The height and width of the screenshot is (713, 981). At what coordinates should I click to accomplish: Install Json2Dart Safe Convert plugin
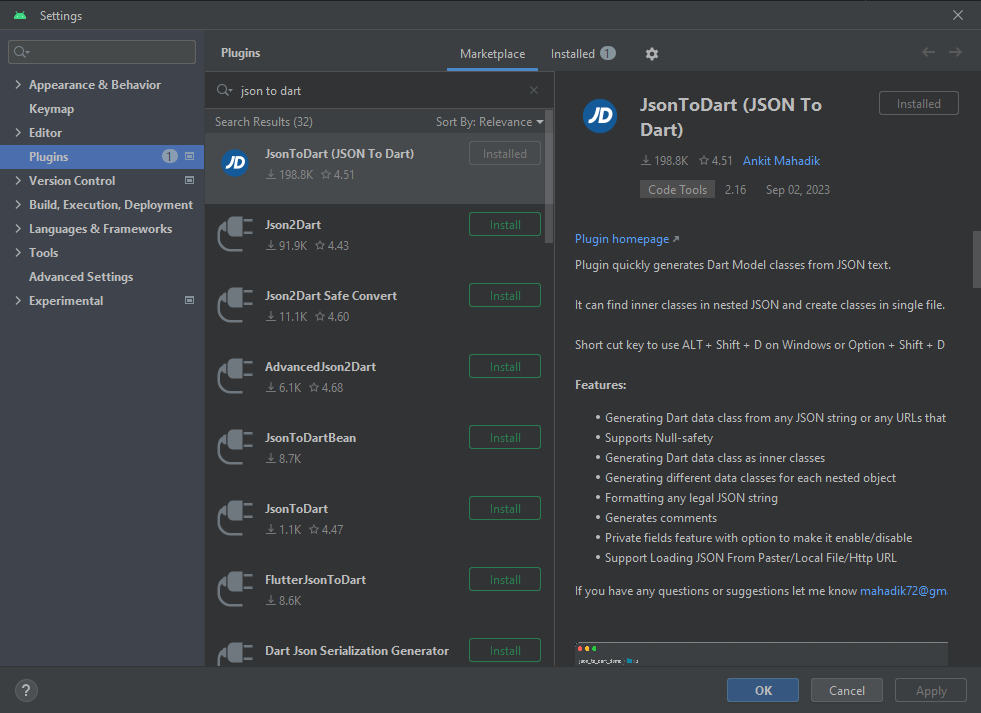click(x=505, y=296)
